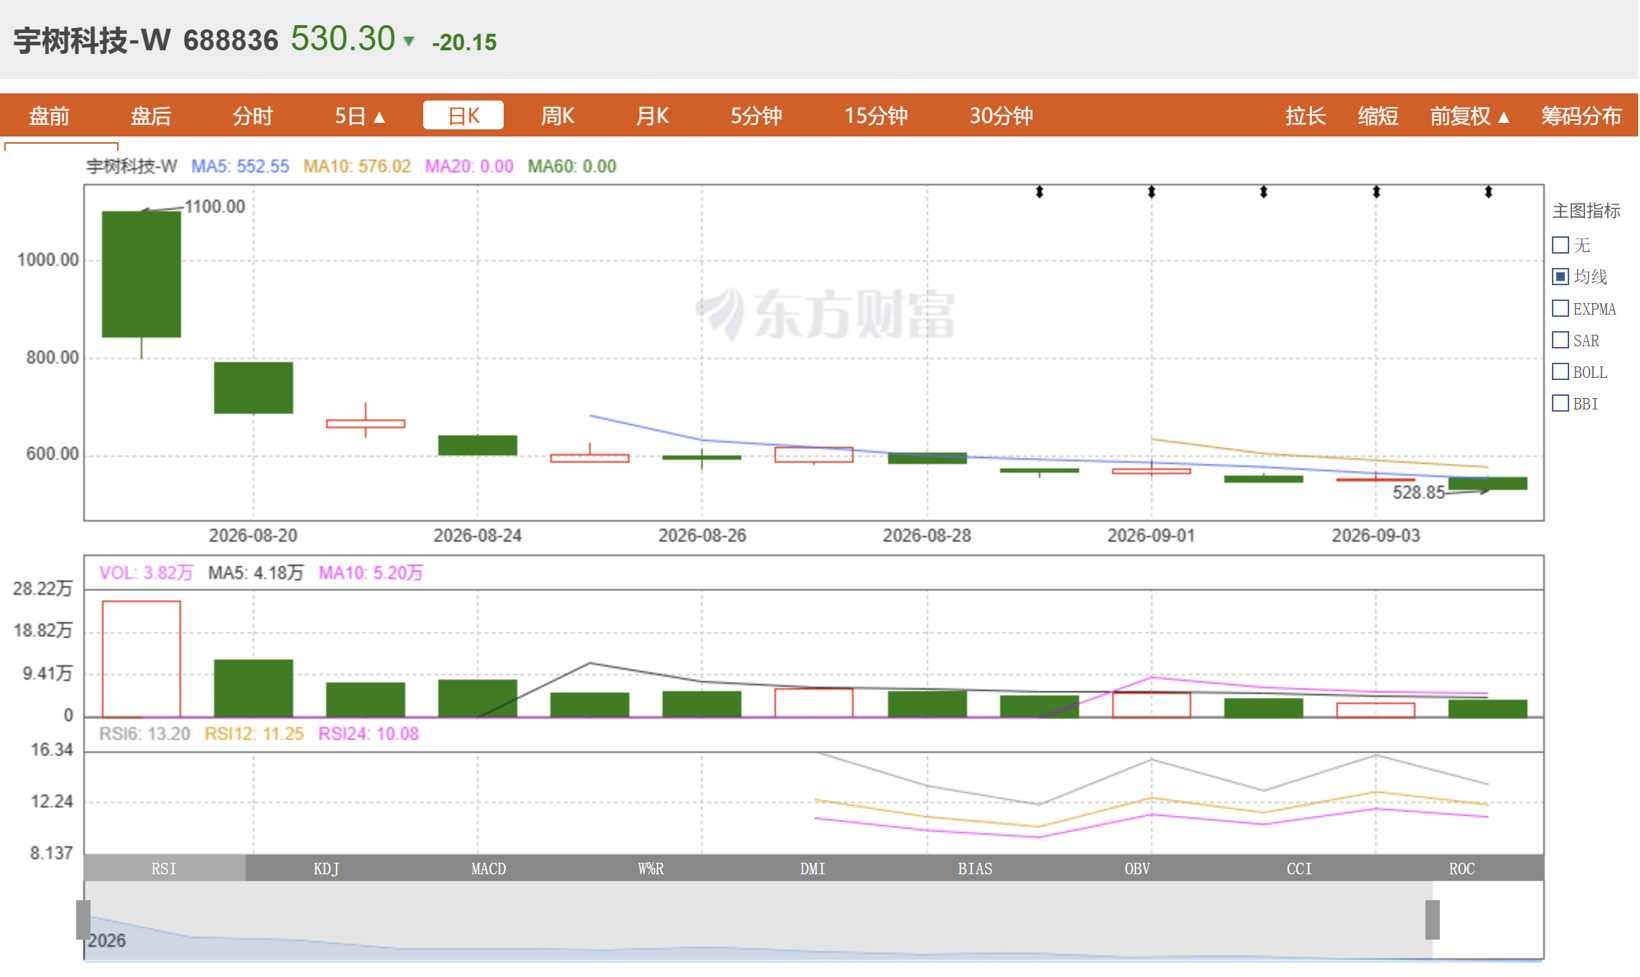Click 缩短 to shrink the chart

click(x=1377, y=116)
